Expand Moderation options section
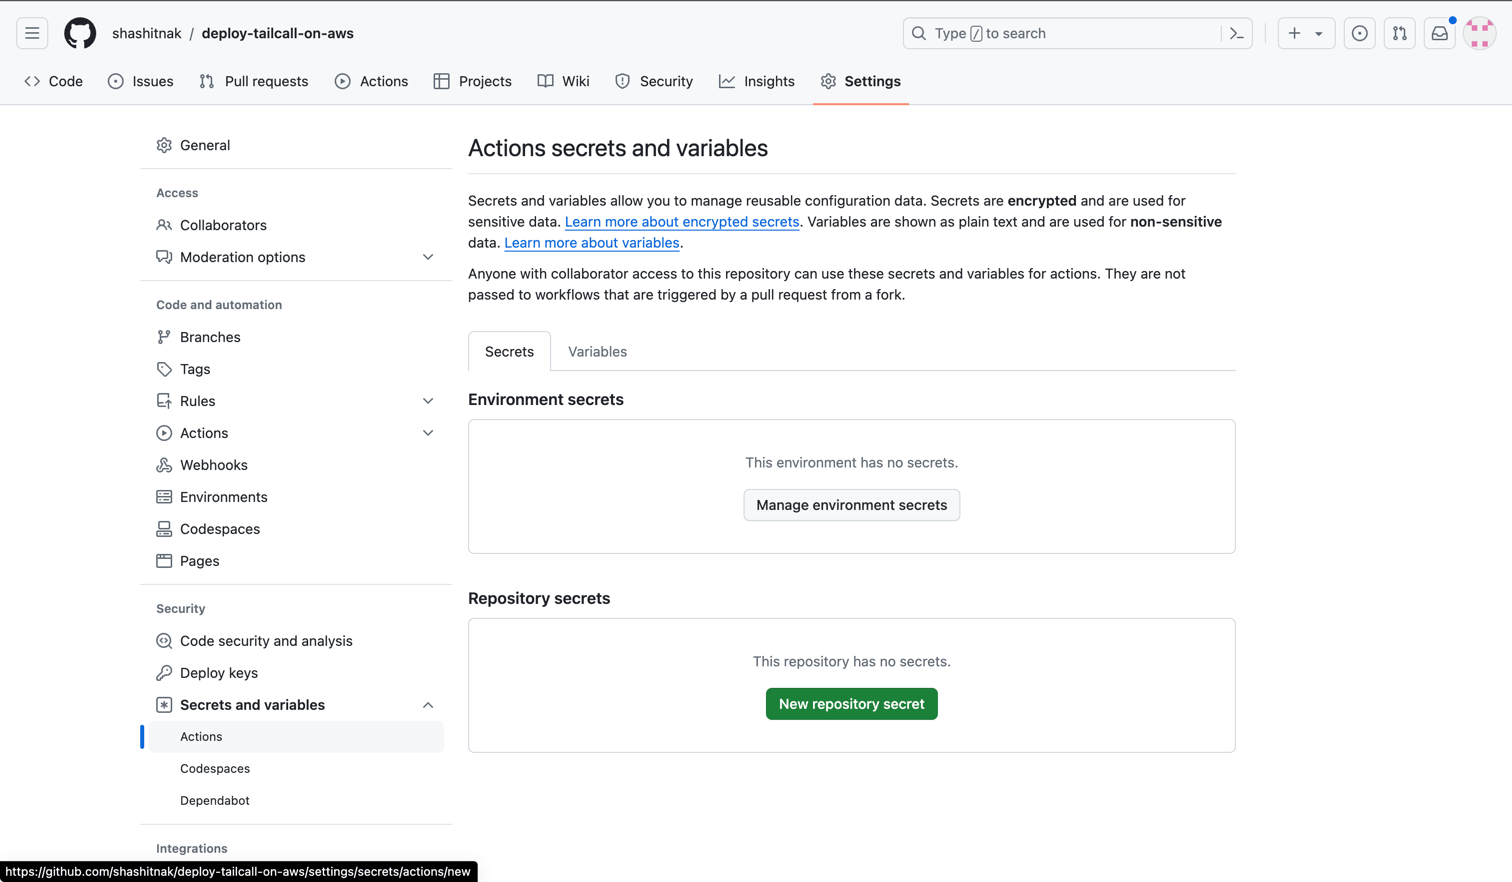This screenshot has width=1512, height=882. [427, 257]
